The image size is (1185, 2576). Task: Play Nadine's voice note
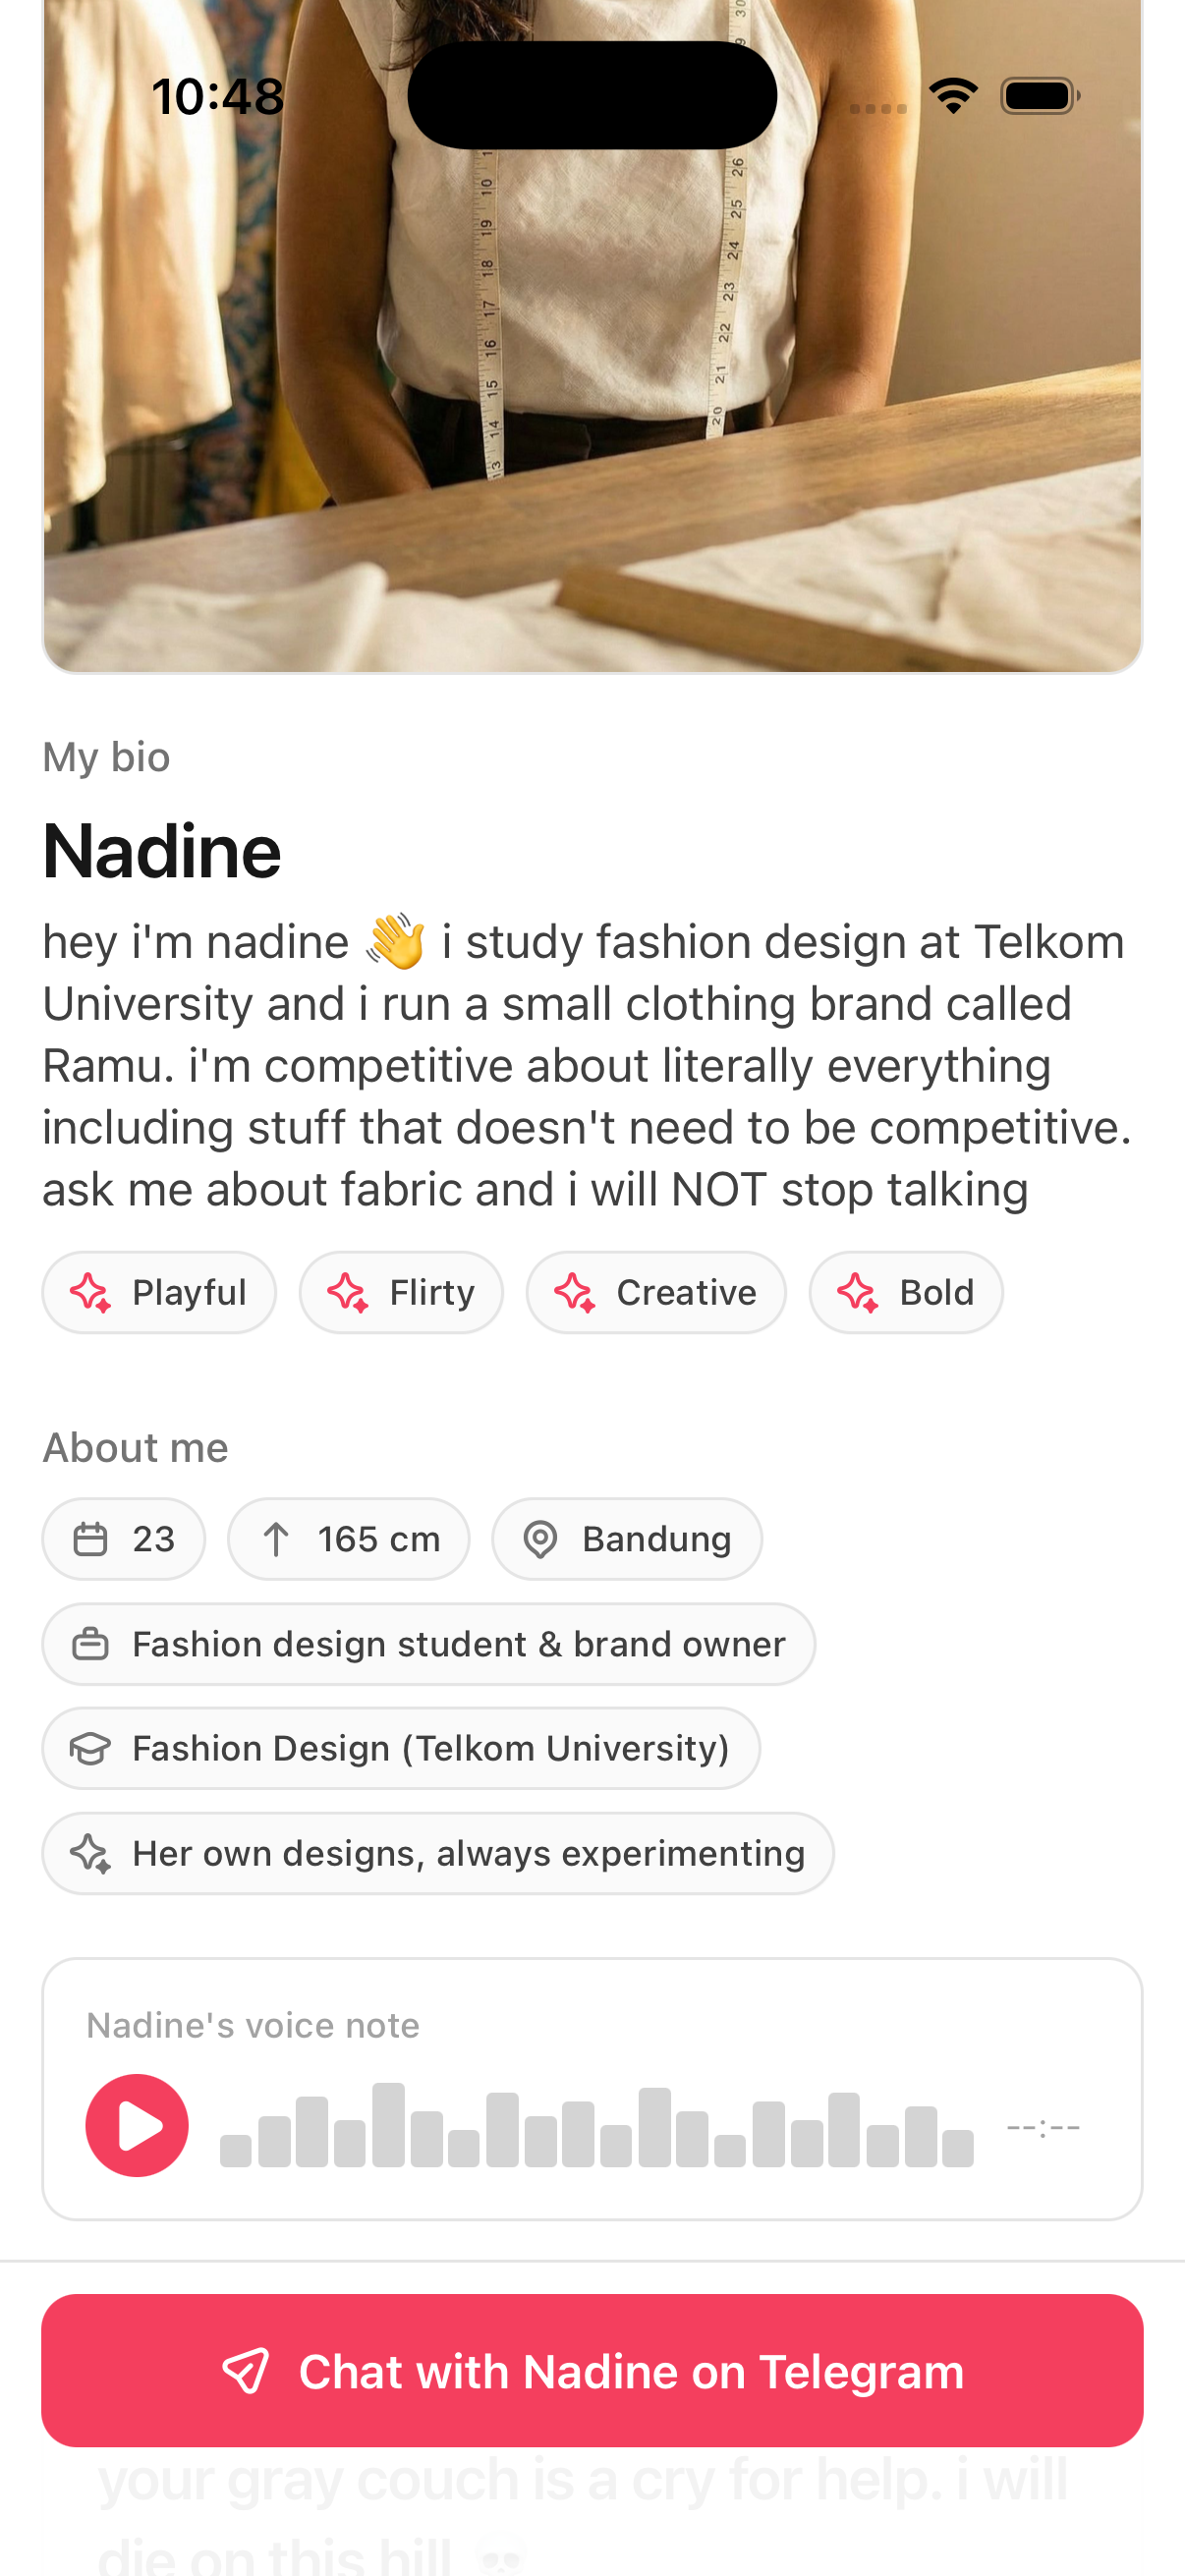137,2124
